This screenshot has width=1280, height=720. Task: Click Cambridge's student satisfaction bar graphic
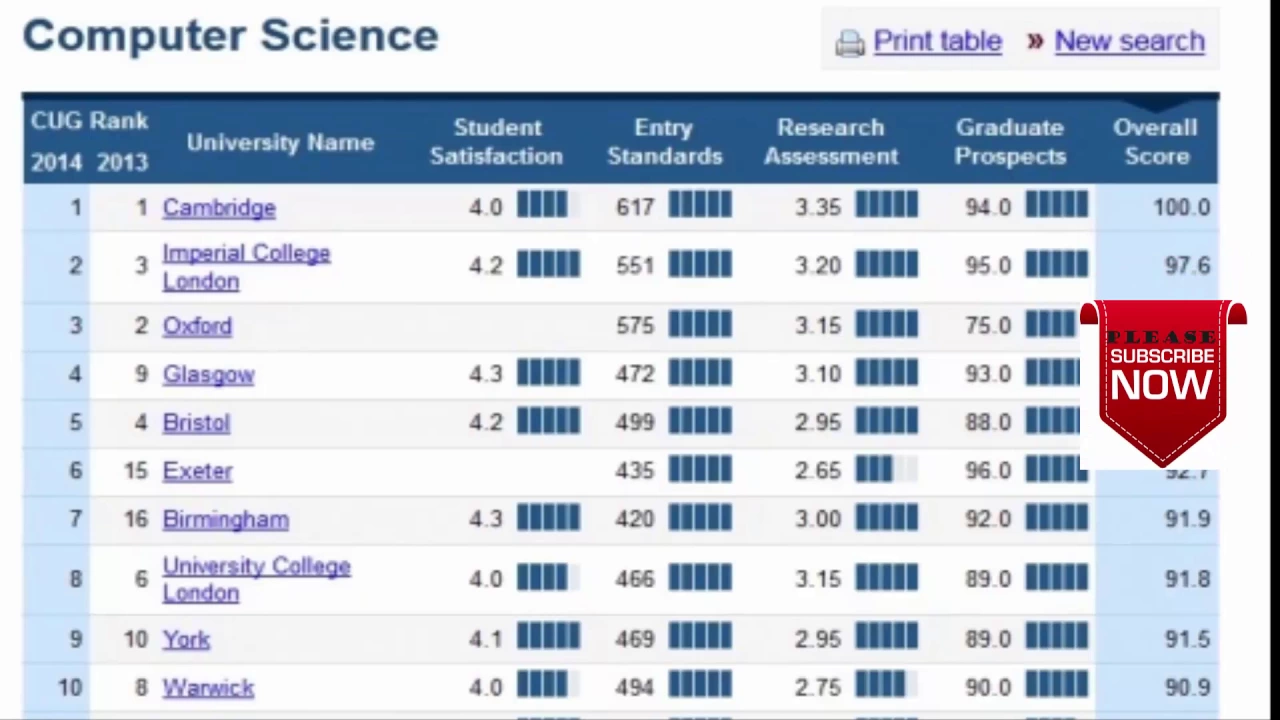pos(548,205)
